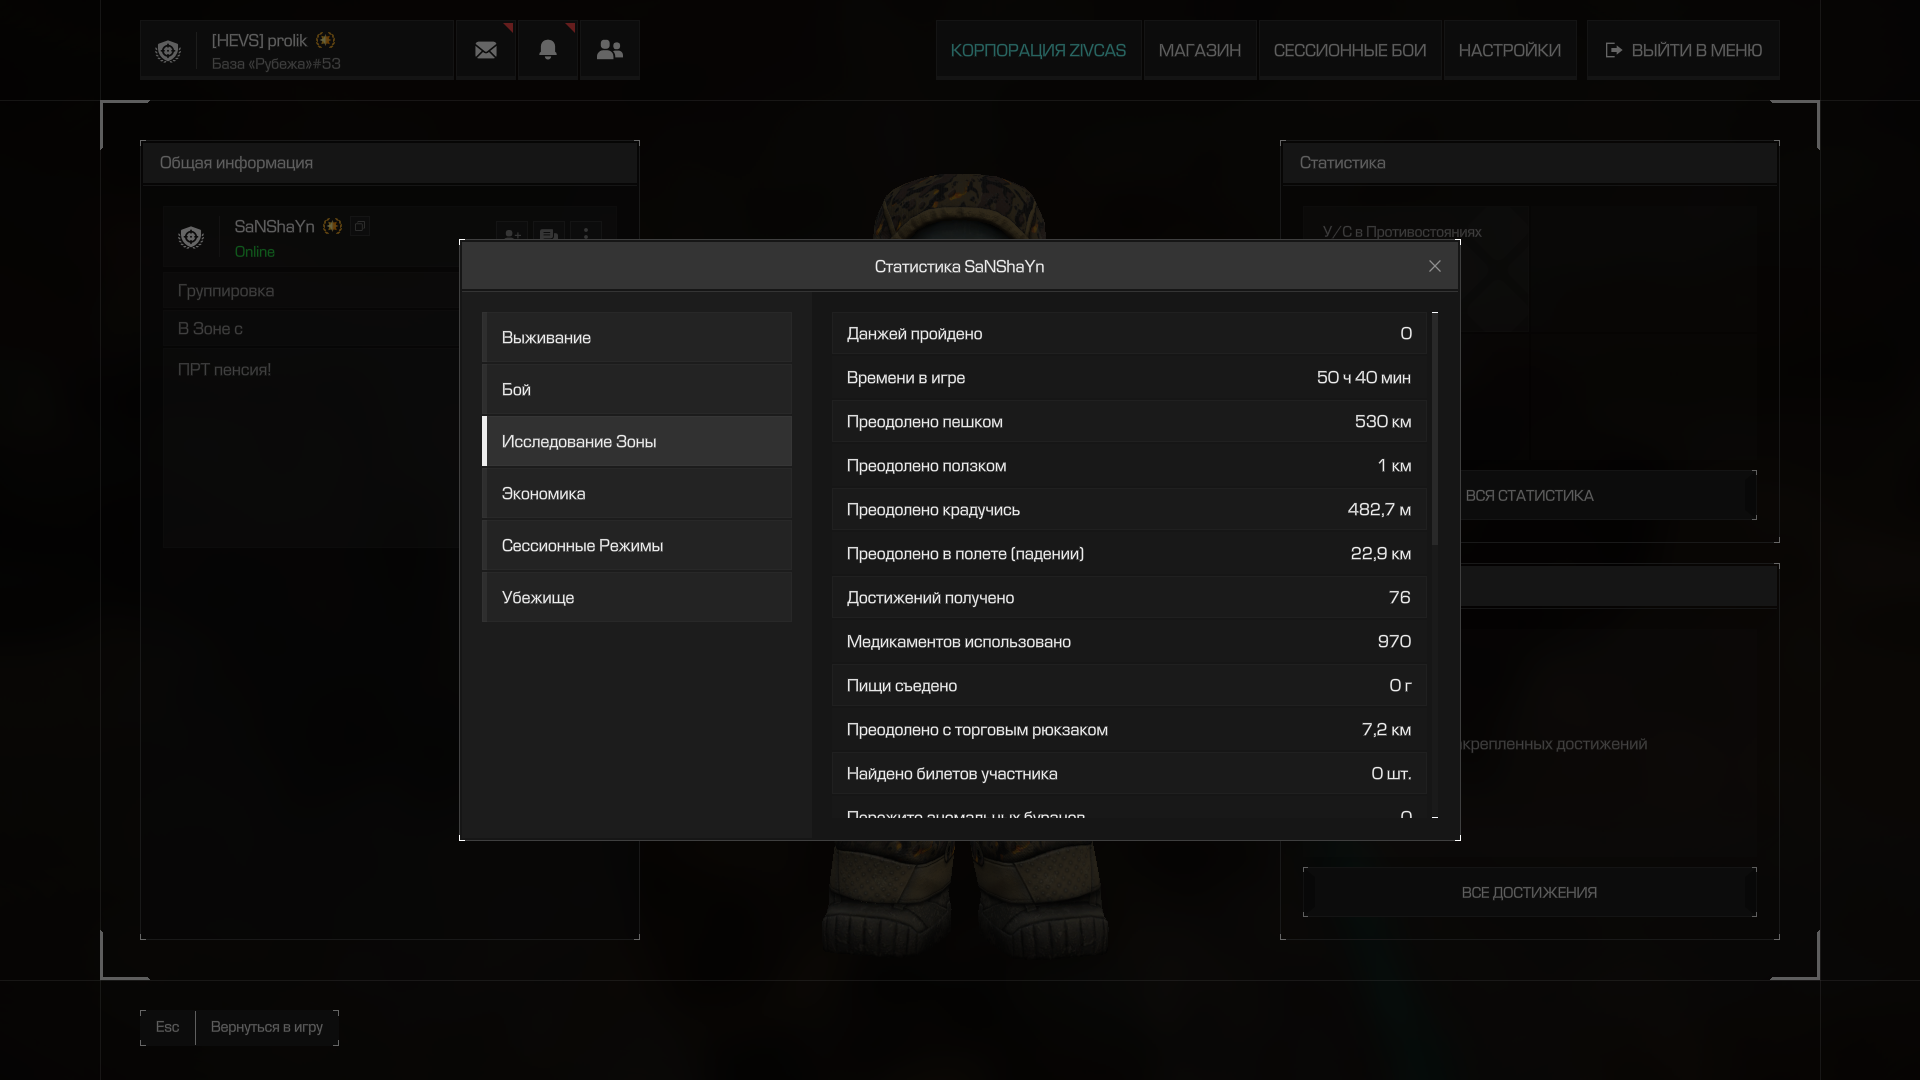Select Исследование Зоны category
The height and width of the screenshot is (1080, 1920).
637,442
